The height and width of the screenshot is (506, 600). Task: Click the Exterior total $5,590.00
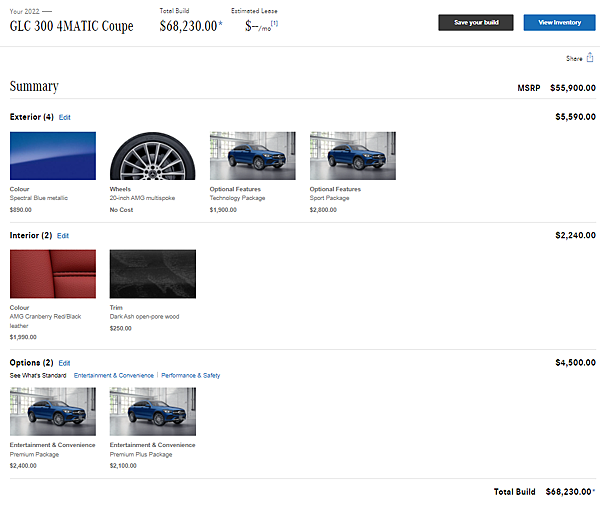click(575, 117)
